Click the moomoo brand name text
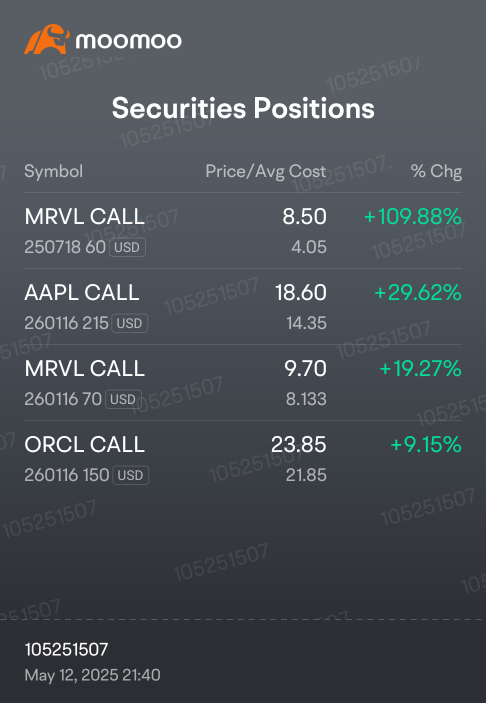Viewport: 486px width, 703px height. (x=129, y=41)
